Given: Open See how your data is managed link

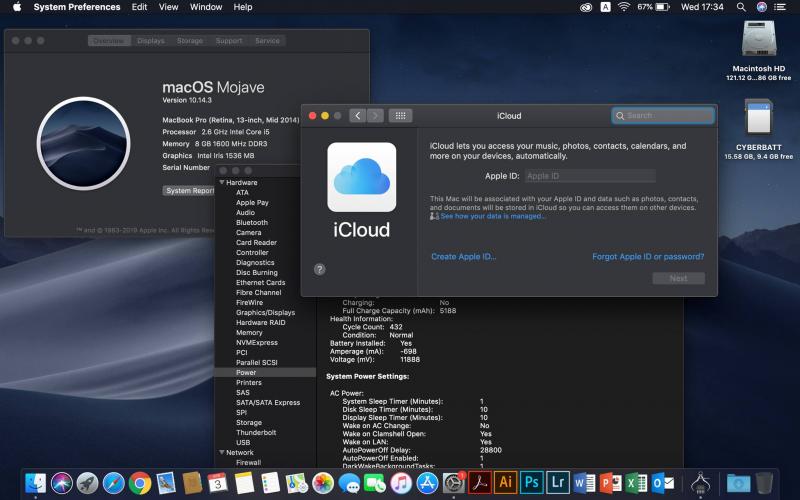Looking at the screenshot, I should click(493, 216).
